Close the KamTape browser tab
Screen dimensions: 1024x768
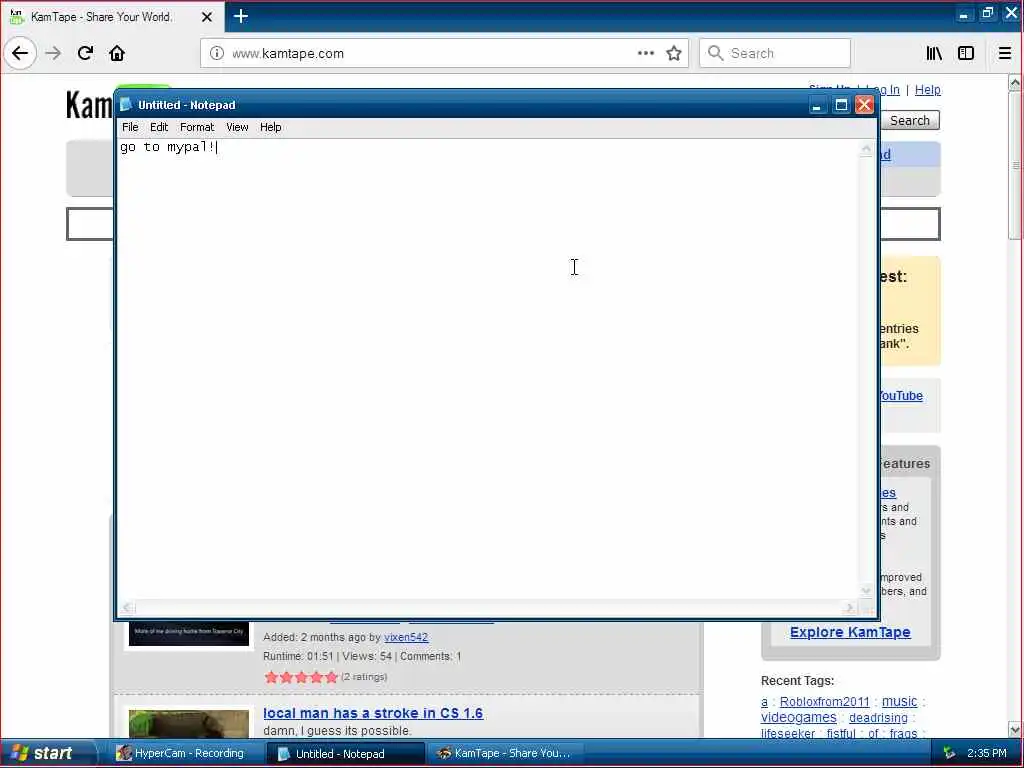[207, 17]
